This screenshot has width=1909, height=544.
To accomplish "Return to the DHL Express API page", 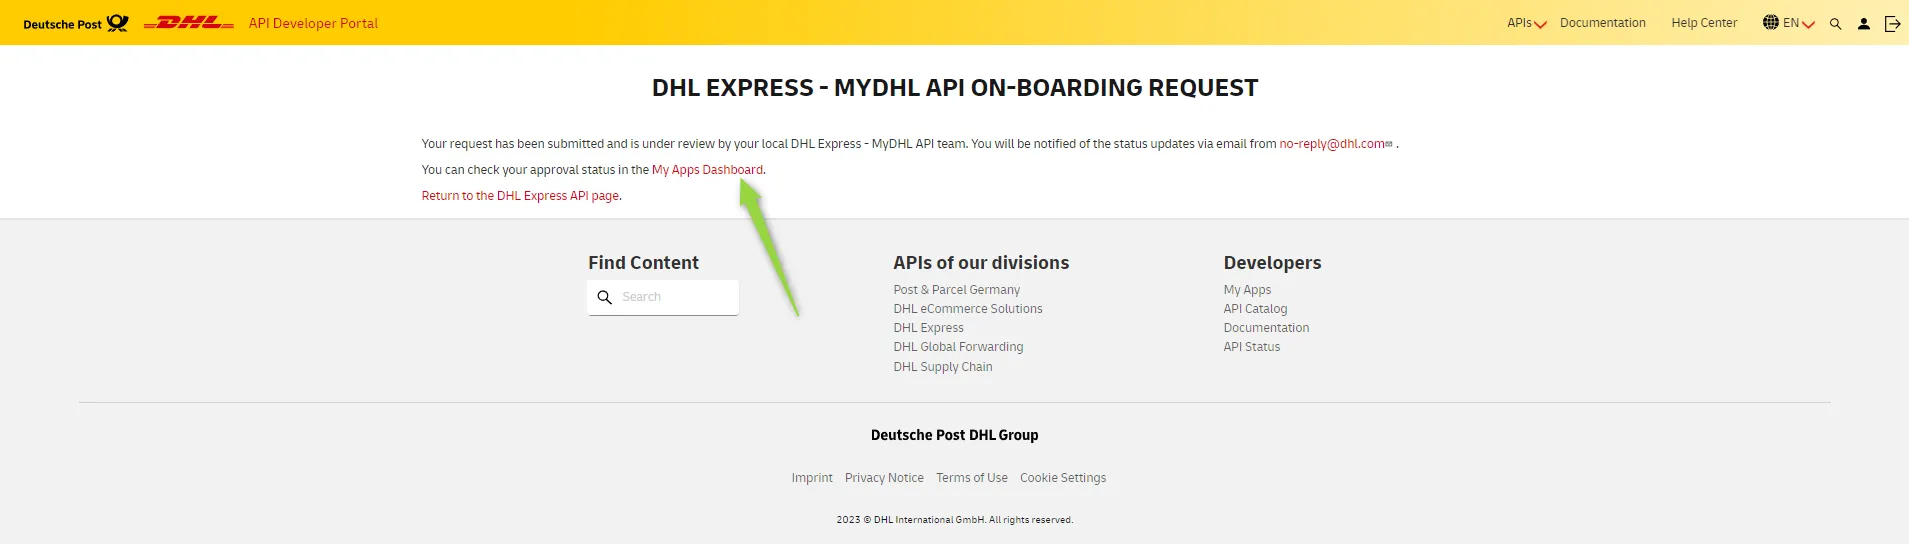I will pos(520,196).
